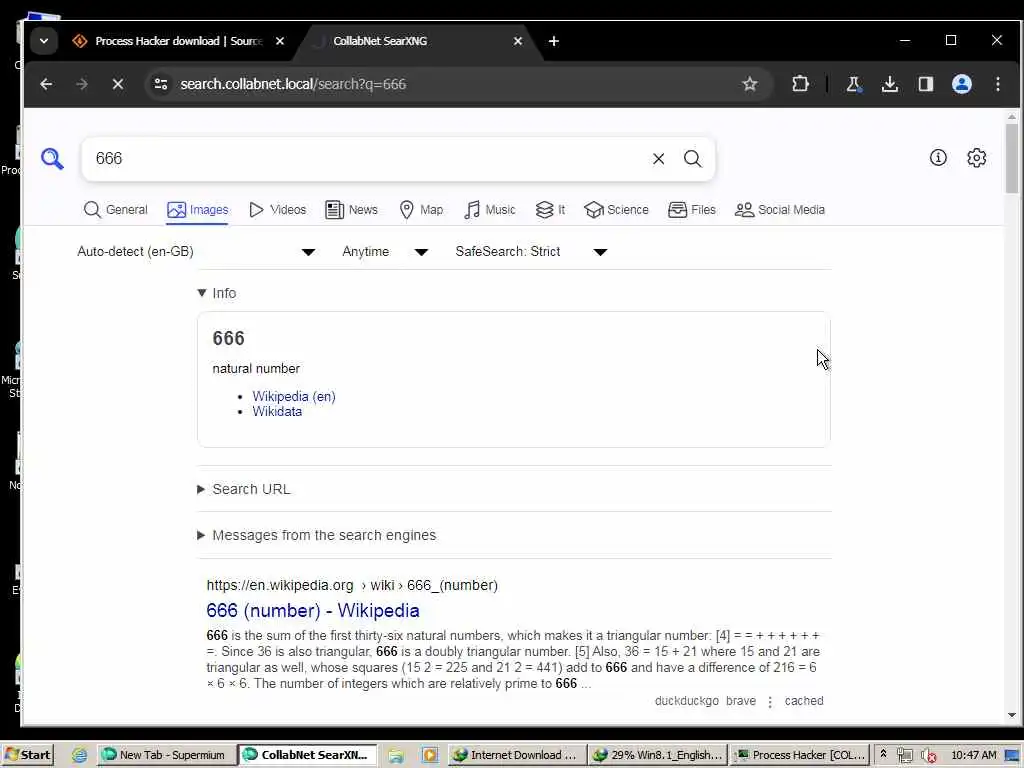Open the SafeSearch: Strict dropdown
Screen dimensions: 1024x768
[531, 252]
